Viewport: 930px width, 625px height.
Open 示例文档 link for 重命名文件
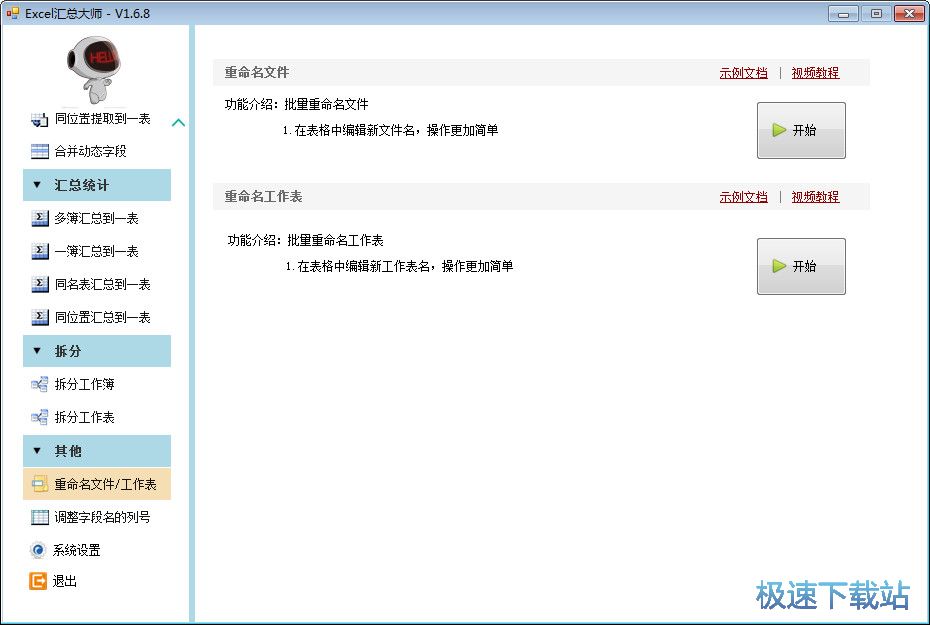point(743,73)
